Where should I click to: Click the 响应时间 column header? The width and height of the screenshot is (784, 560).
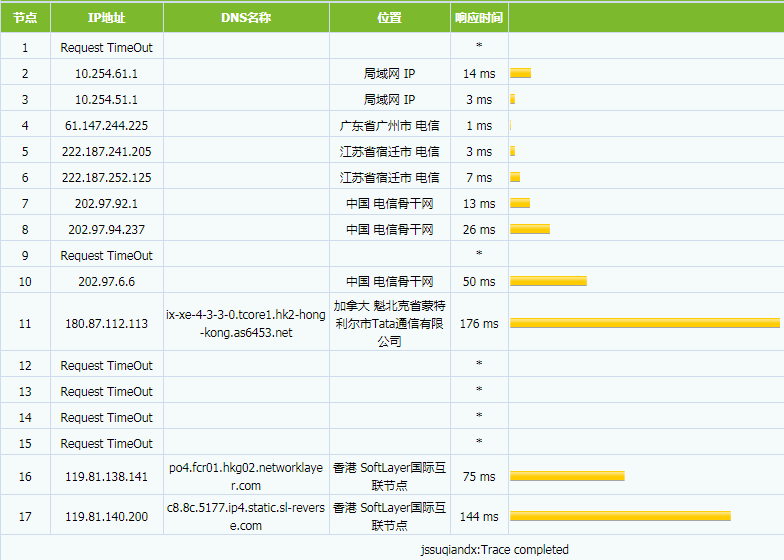point(479,18)
